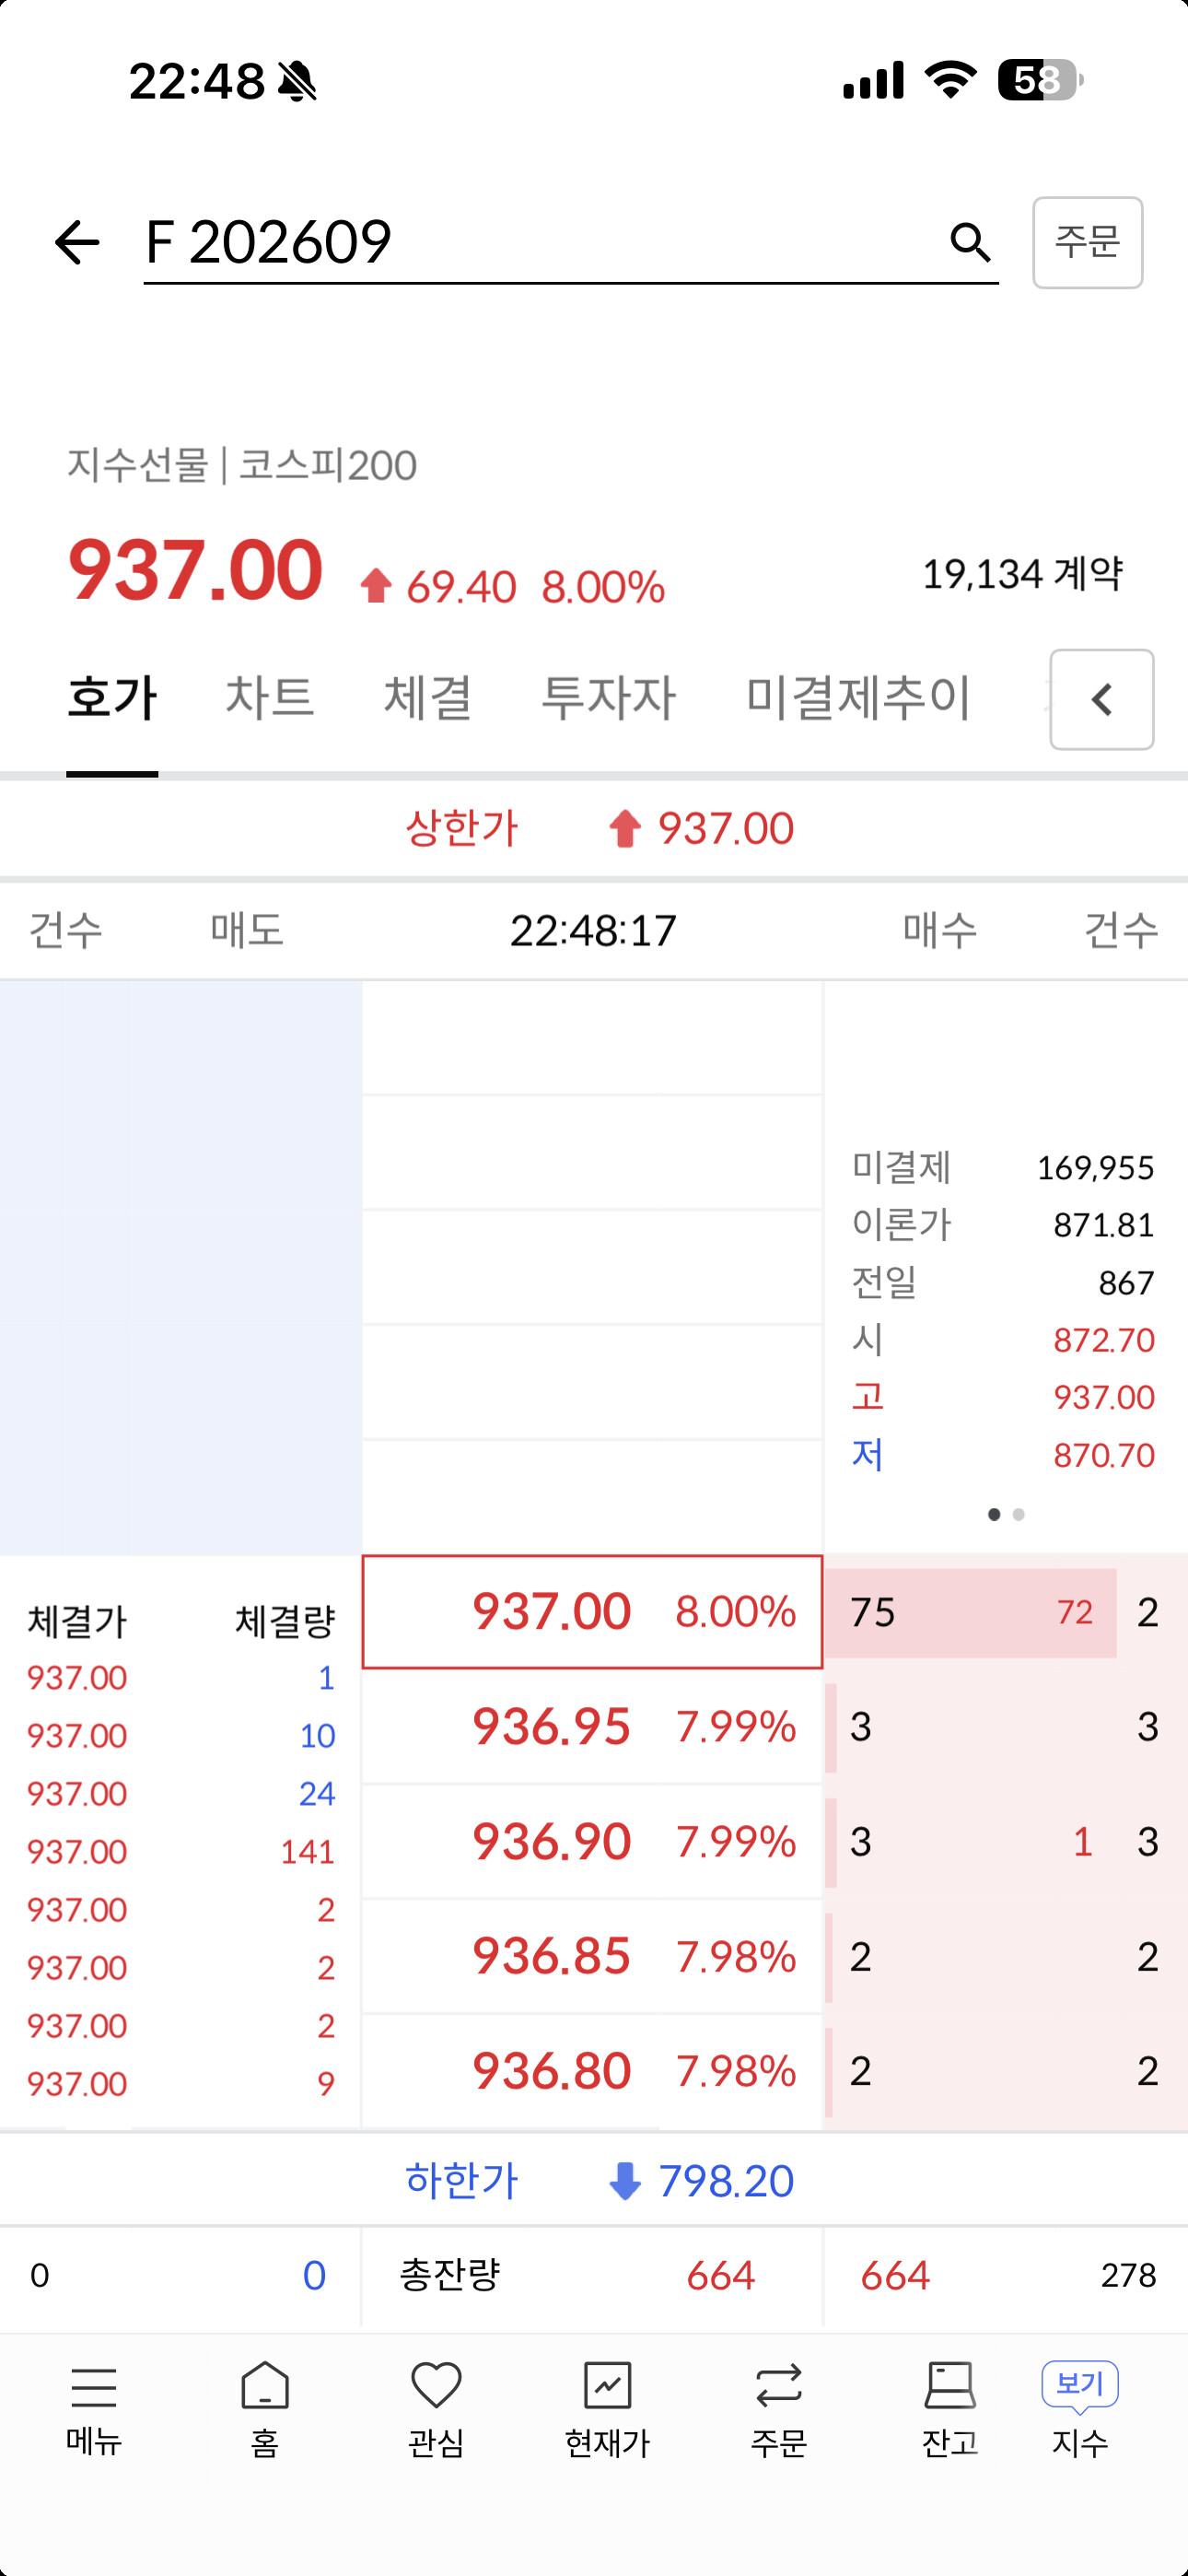Tap the back arrow icon
The width and height of the screenshot is (1188, 2576).
click(x=77, y=243)
